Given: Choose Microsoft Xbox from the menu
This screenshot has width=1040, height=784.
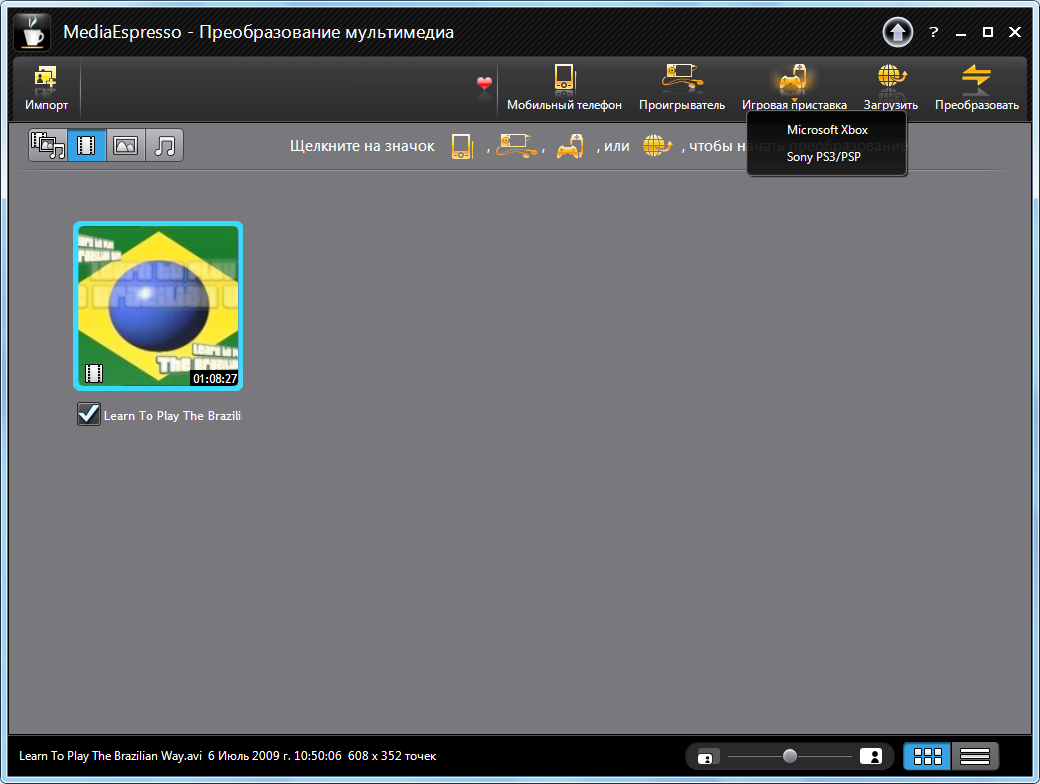Looking at the screenshot, I should coord(826,130).
